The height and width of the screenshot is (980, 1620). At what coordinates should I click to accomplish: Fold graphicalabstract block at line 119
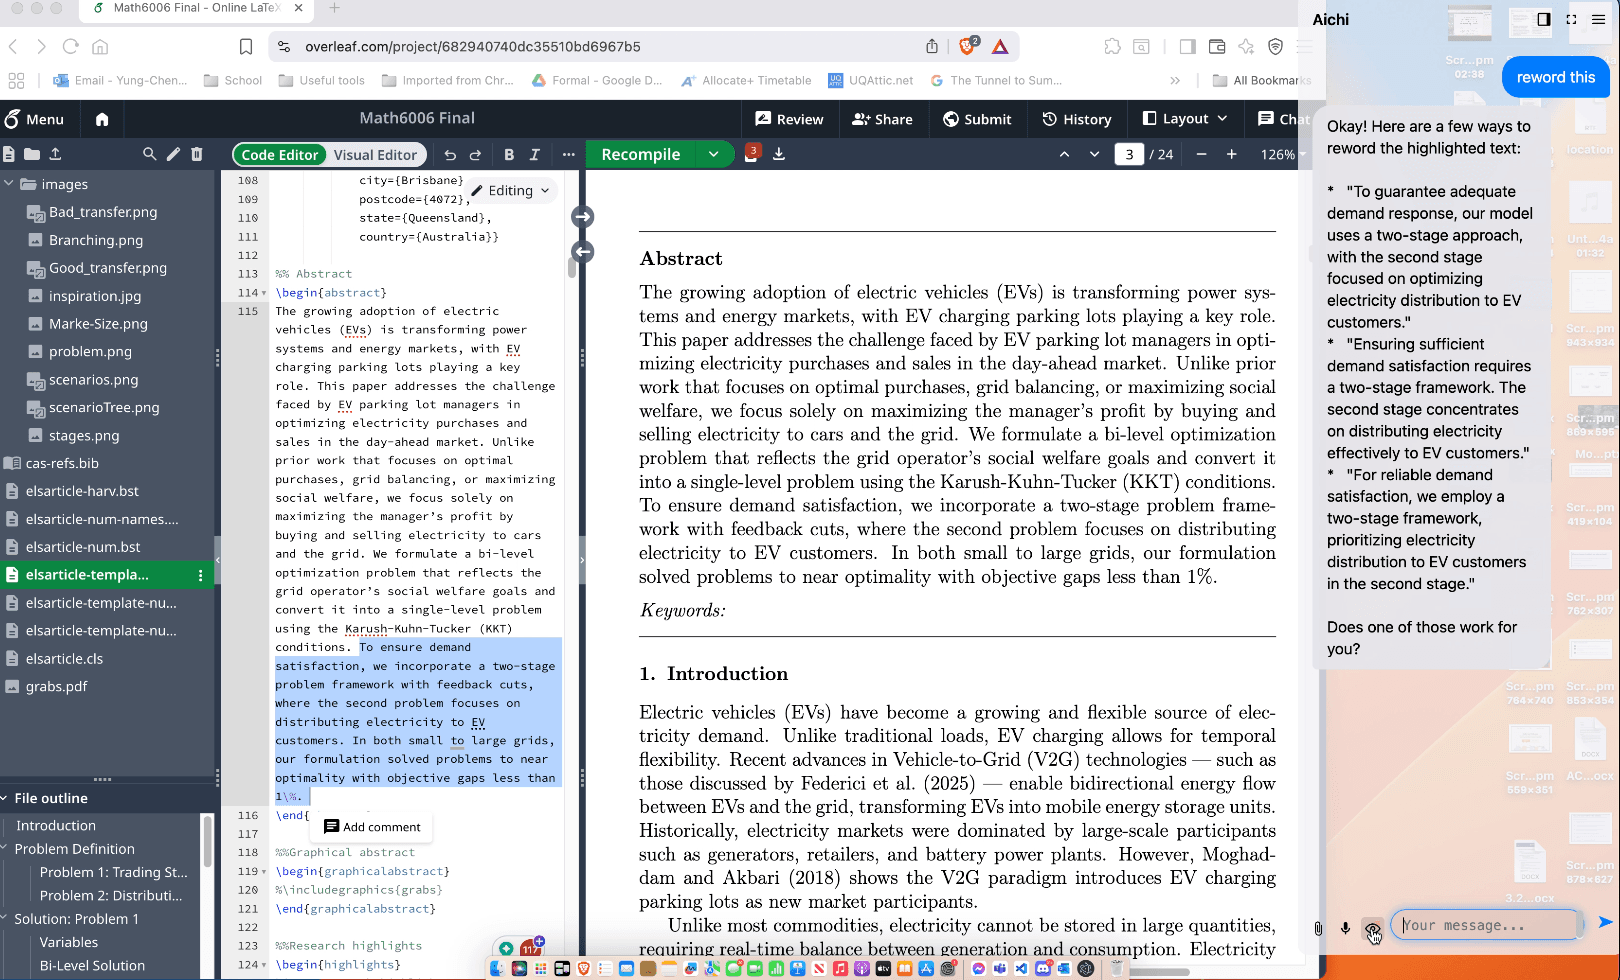pos(264,872)
